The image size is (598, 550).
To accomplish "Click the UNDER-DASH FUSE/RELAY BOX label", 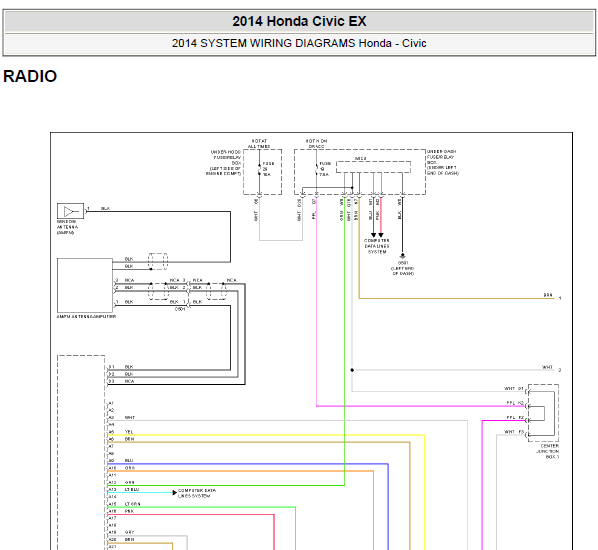I will [442, 162].
